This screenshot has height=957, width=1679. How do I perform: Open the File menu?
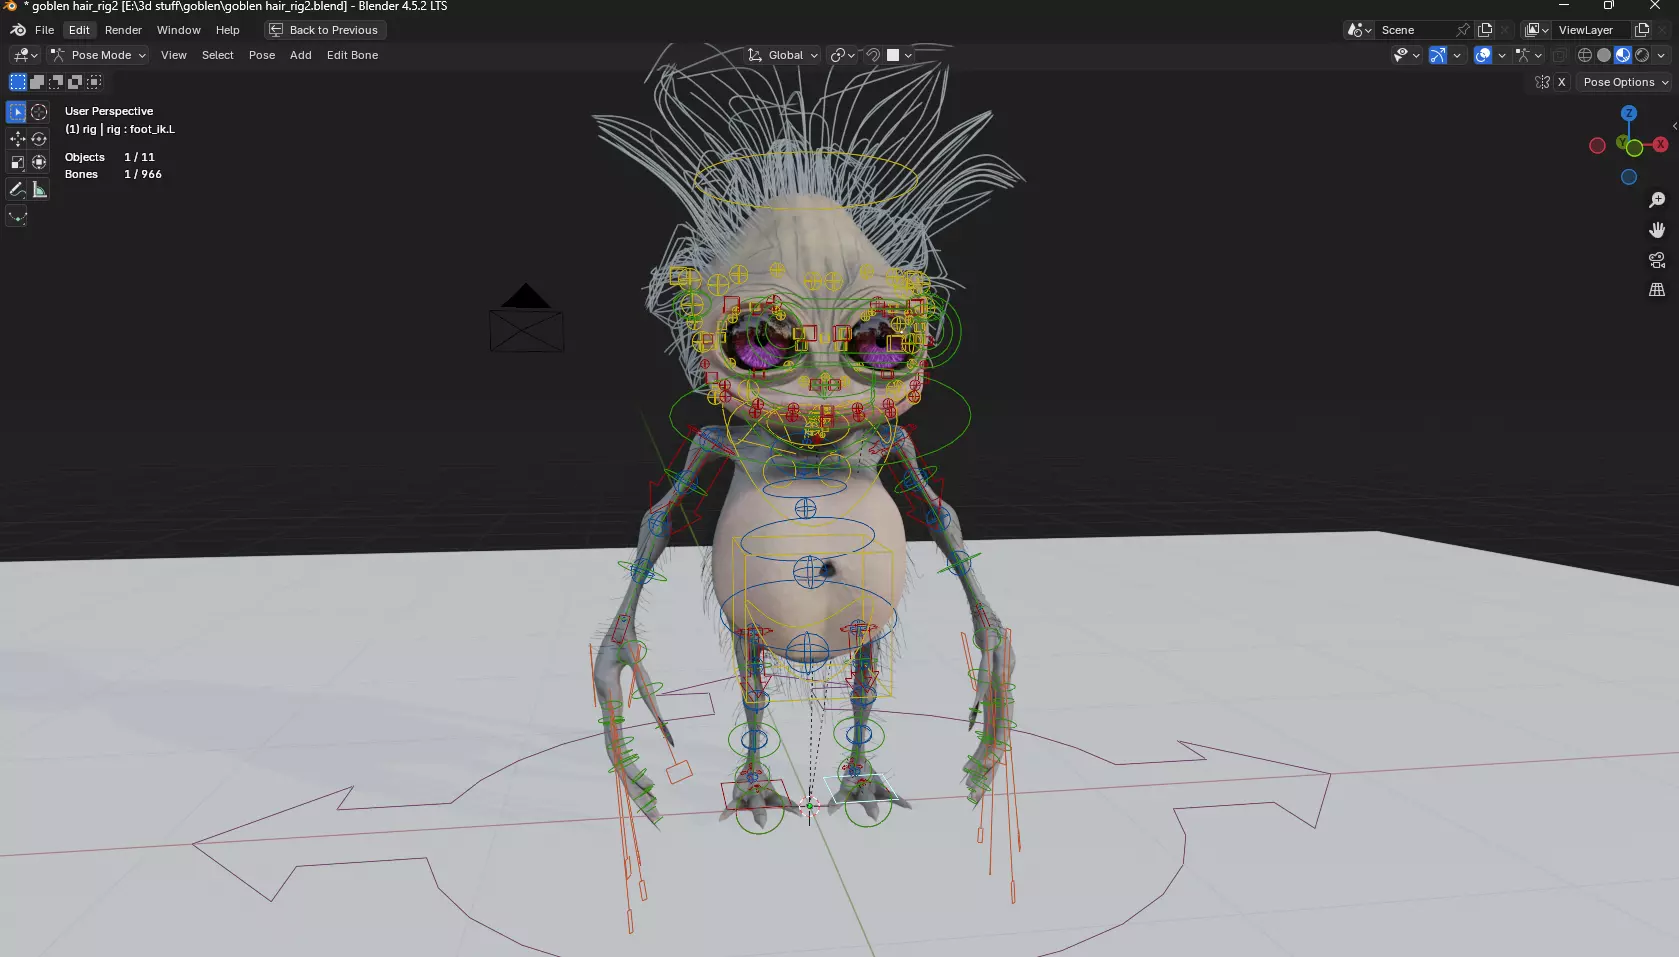click(x=44, y=30)
